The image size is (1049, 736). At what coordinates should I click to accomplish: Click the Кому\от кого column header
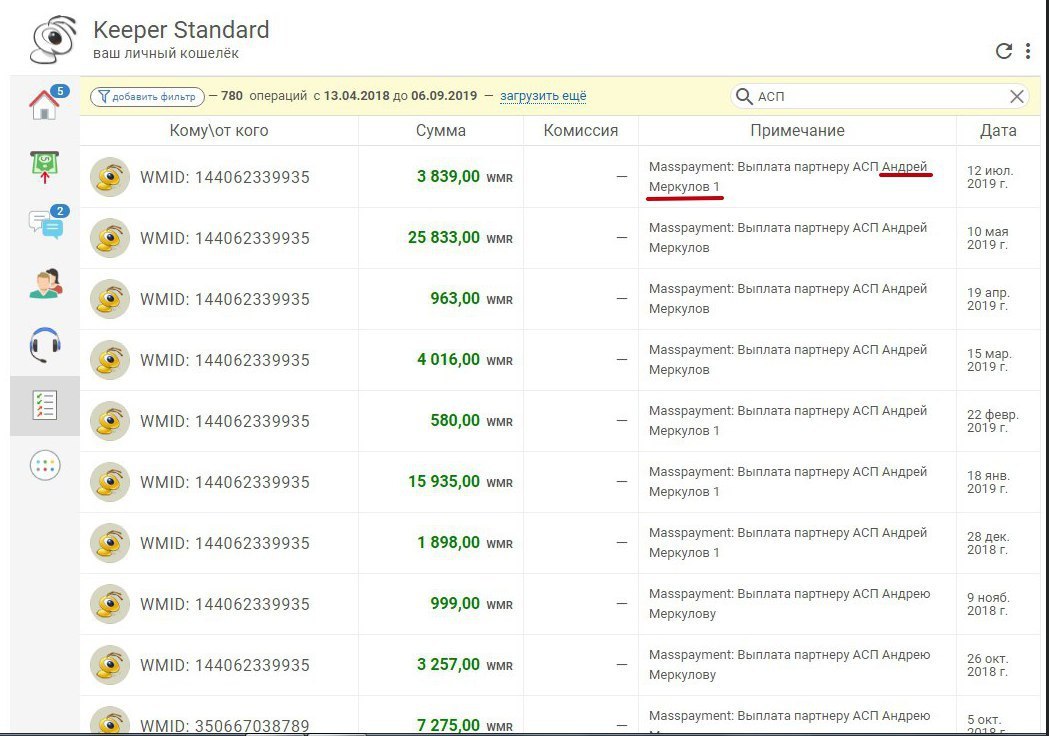click(219, 130)
